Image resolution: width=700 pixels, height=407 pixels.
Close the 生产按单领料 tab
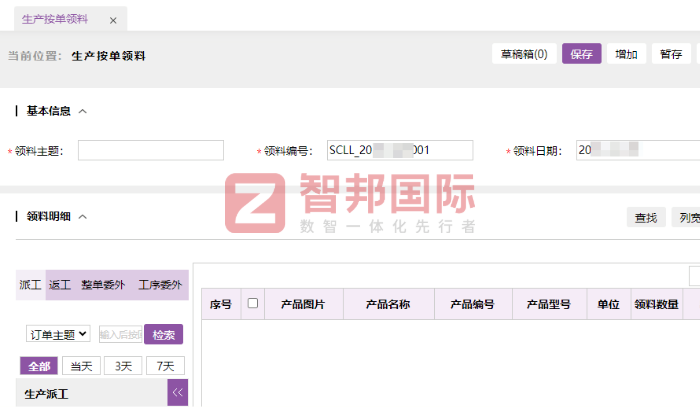(112, 20)
